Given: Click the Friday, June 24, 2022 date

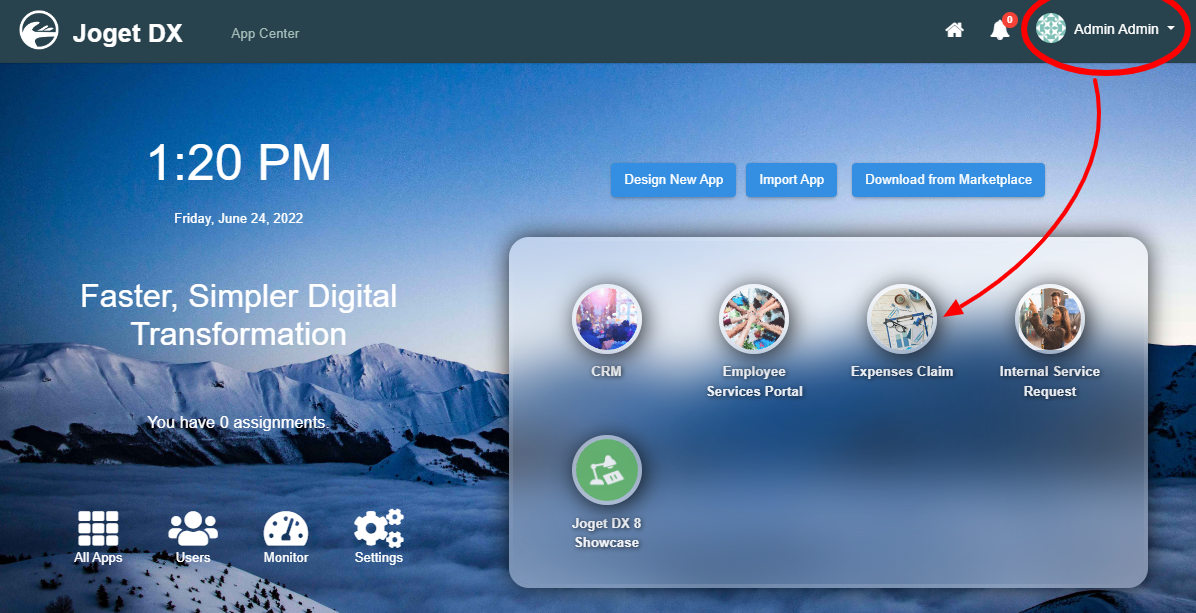Looking at the screenshot, I should pyautogui.click(x=239, y=218).
